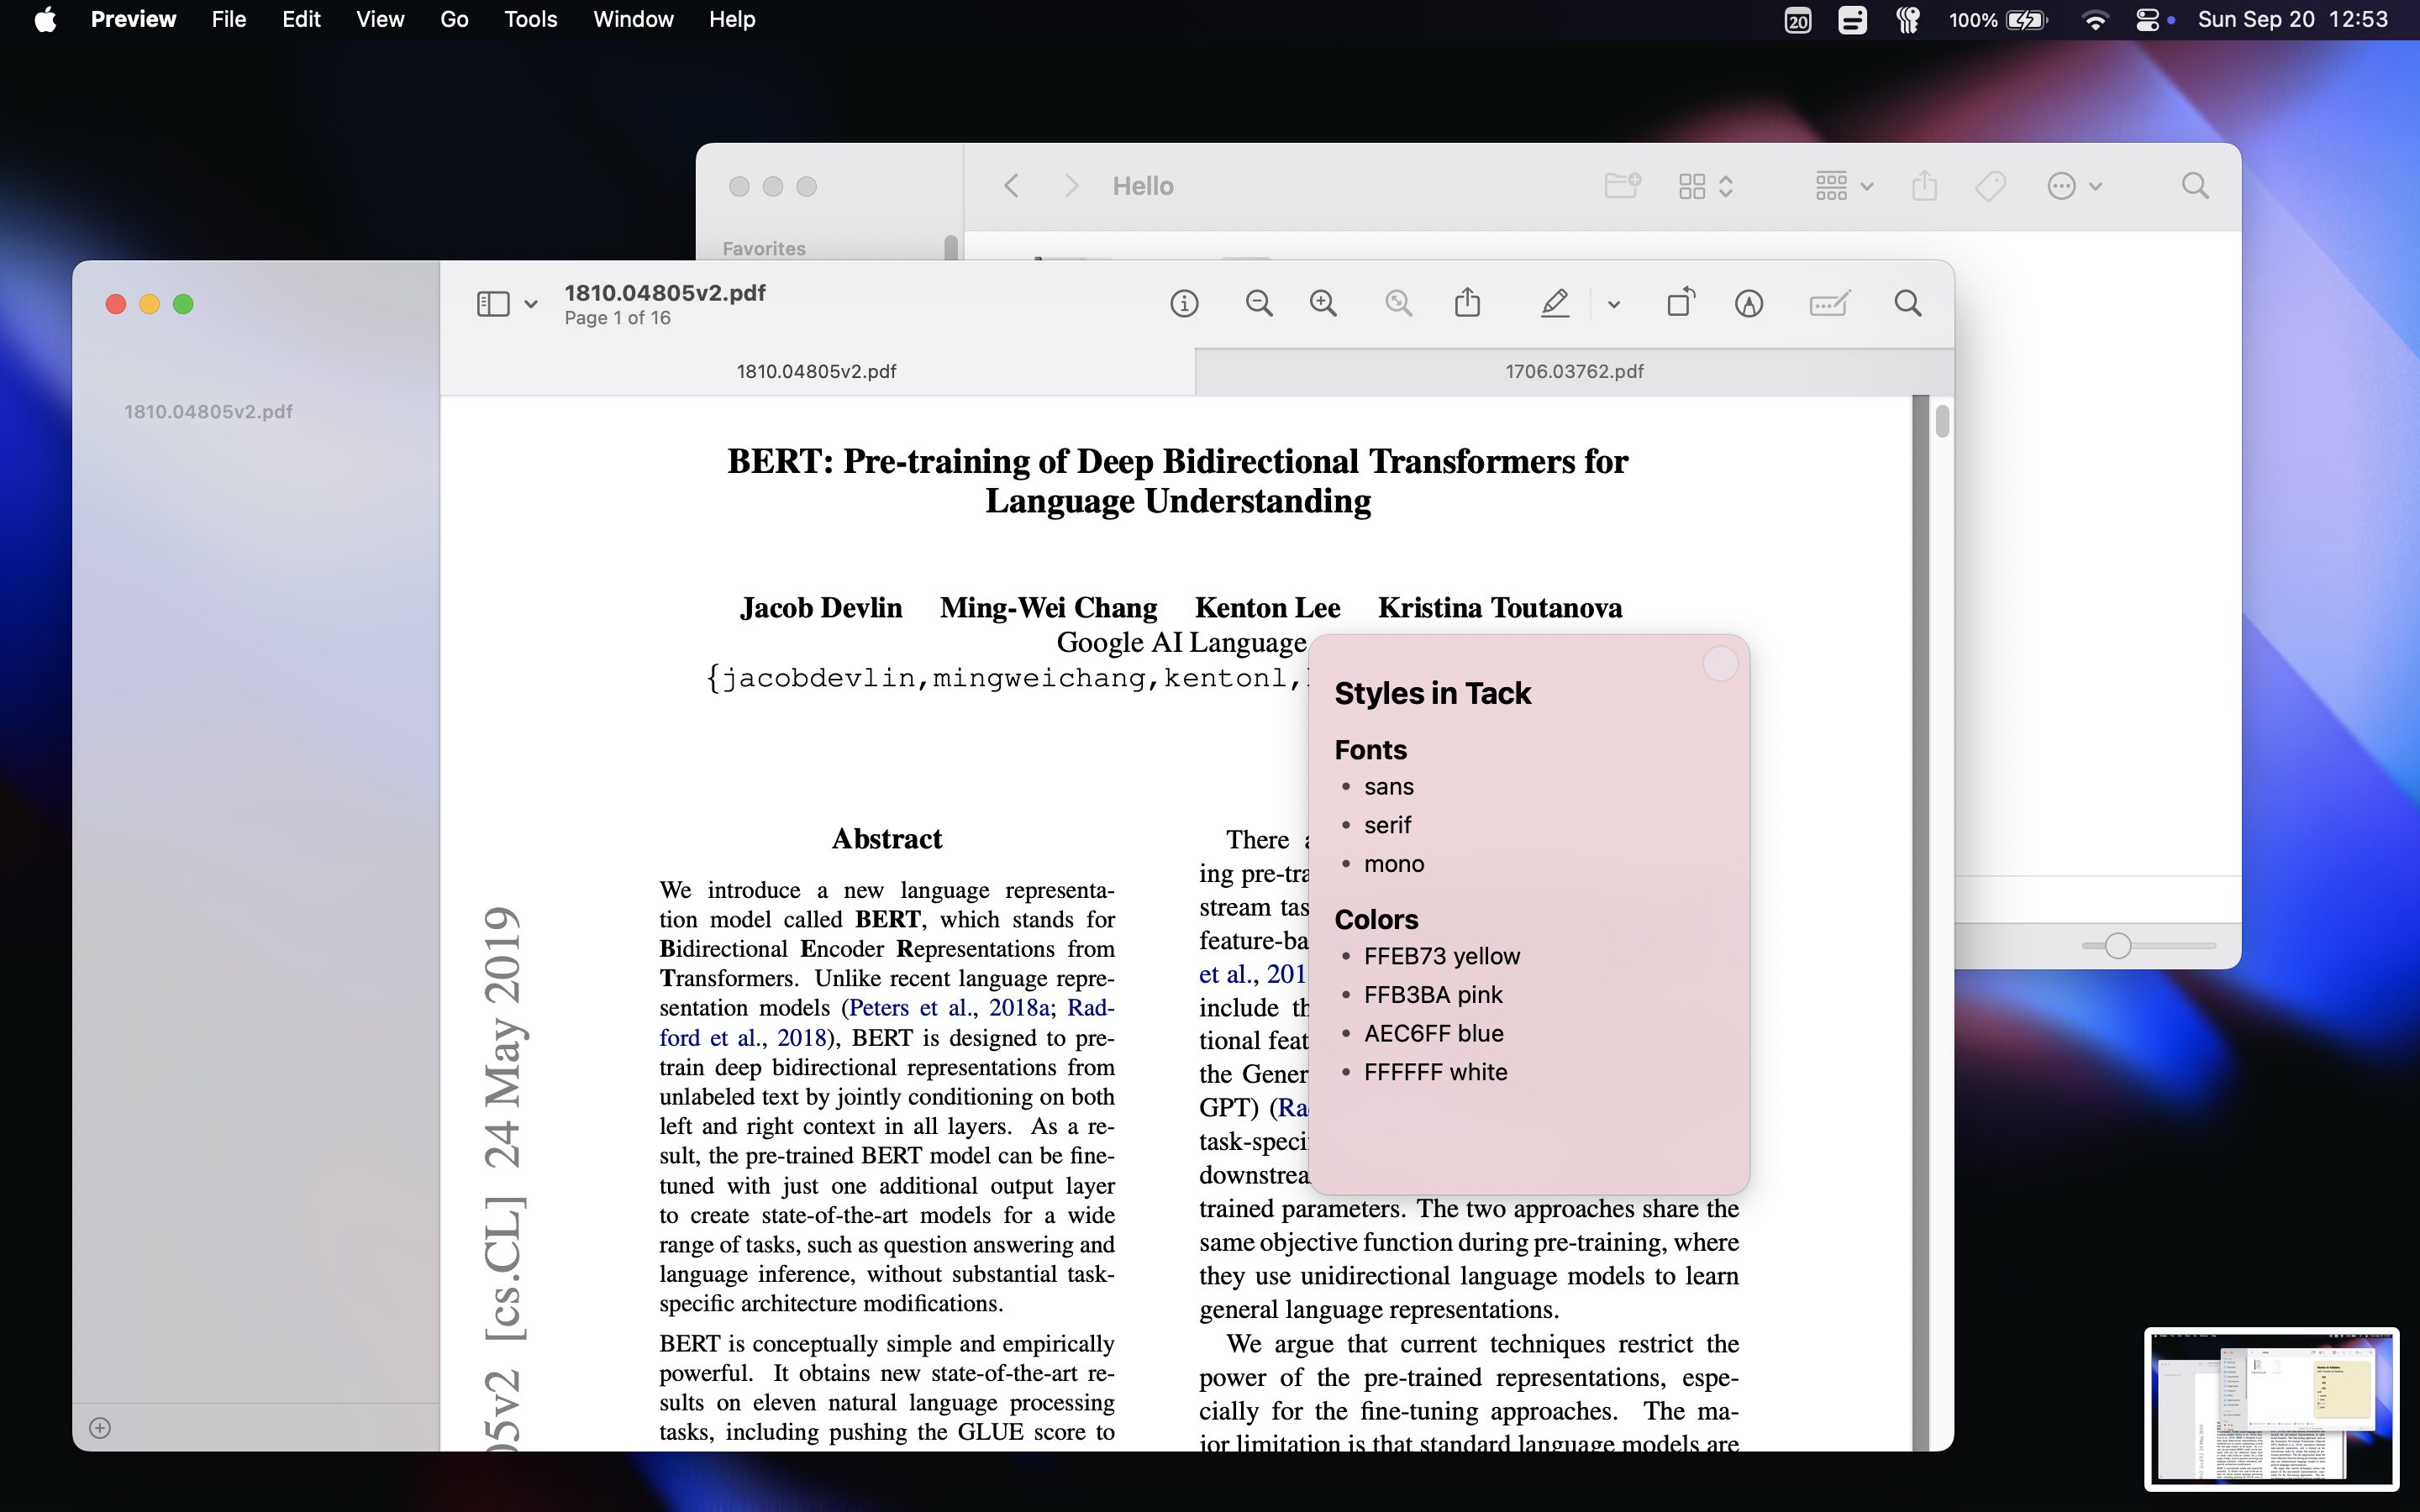
Task: Follow the 2018 citation year link after ford et al.
Action: pyautogui.click(x=802, y=1038)
